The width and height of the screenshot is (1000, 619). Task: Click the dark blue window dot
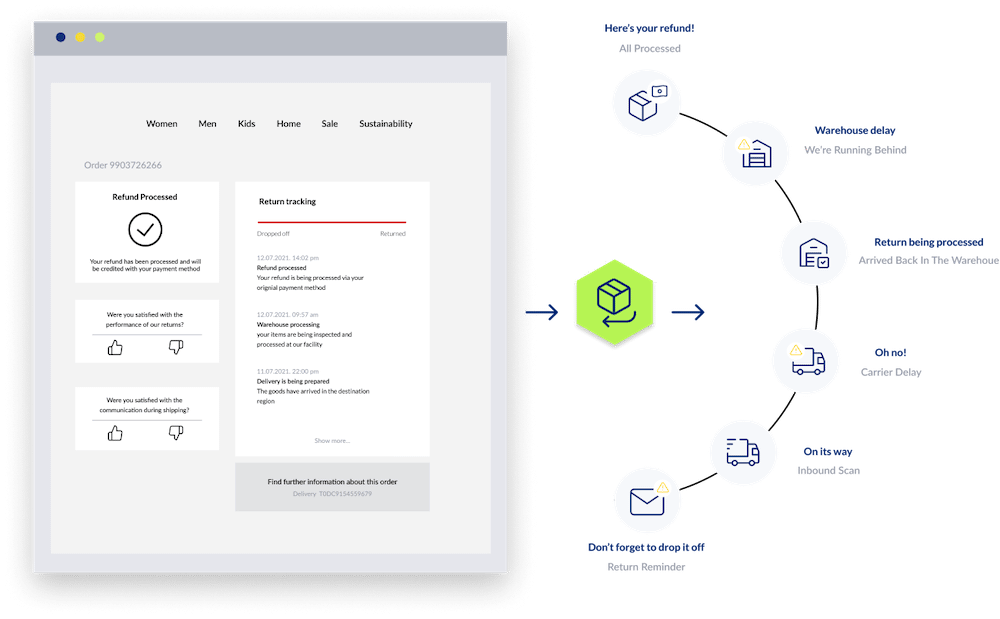pyautogui.click(x=61, y=37)
